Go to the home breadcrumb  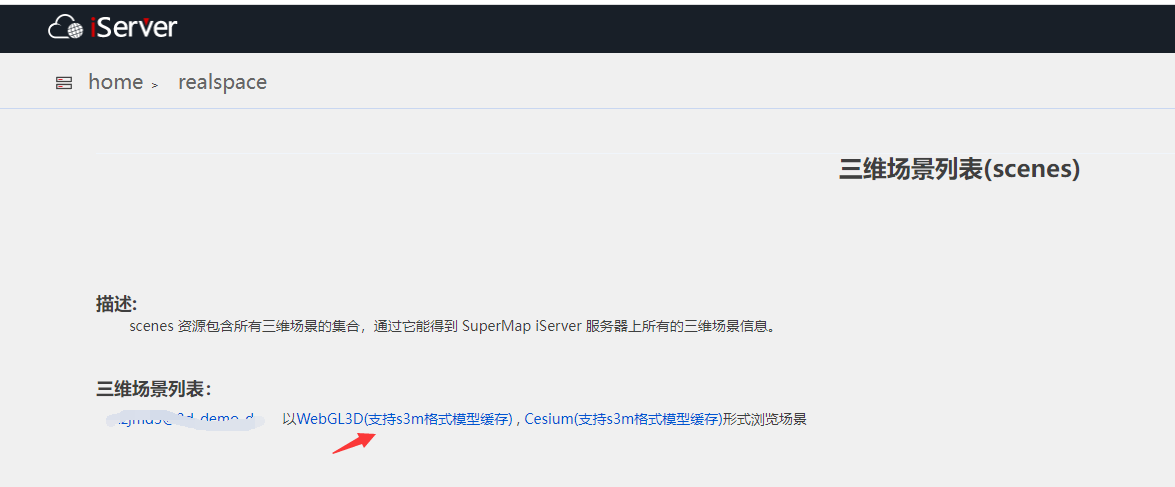click(x=115, y=82)
